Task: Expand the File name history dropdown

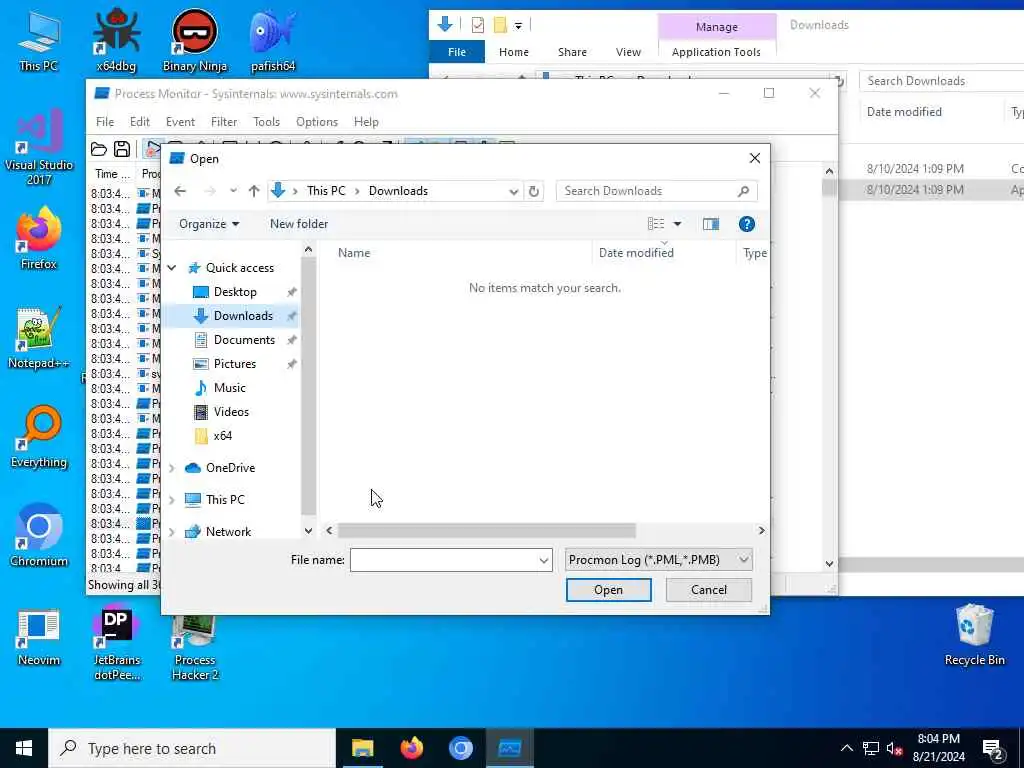Action: [543, 560]
